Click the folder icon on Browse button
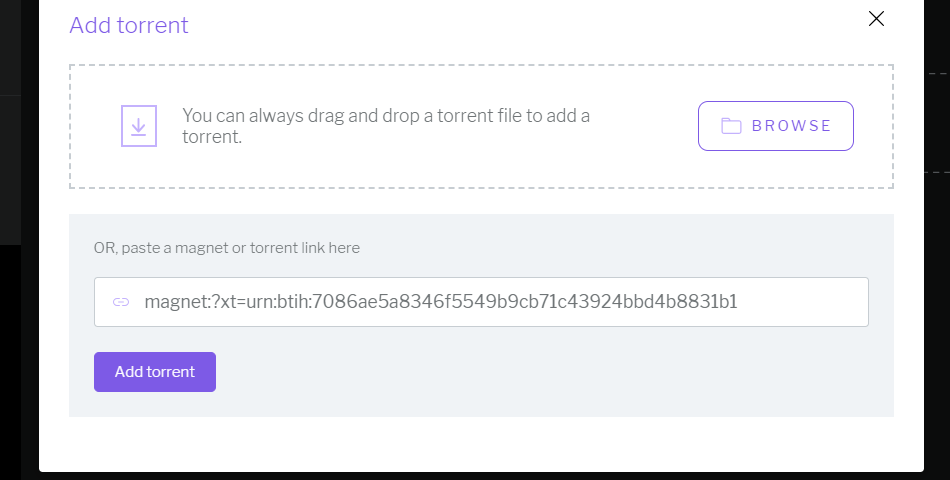Viewport: 950px width, 480px height. pyautogui.click(x=731, y=126)
